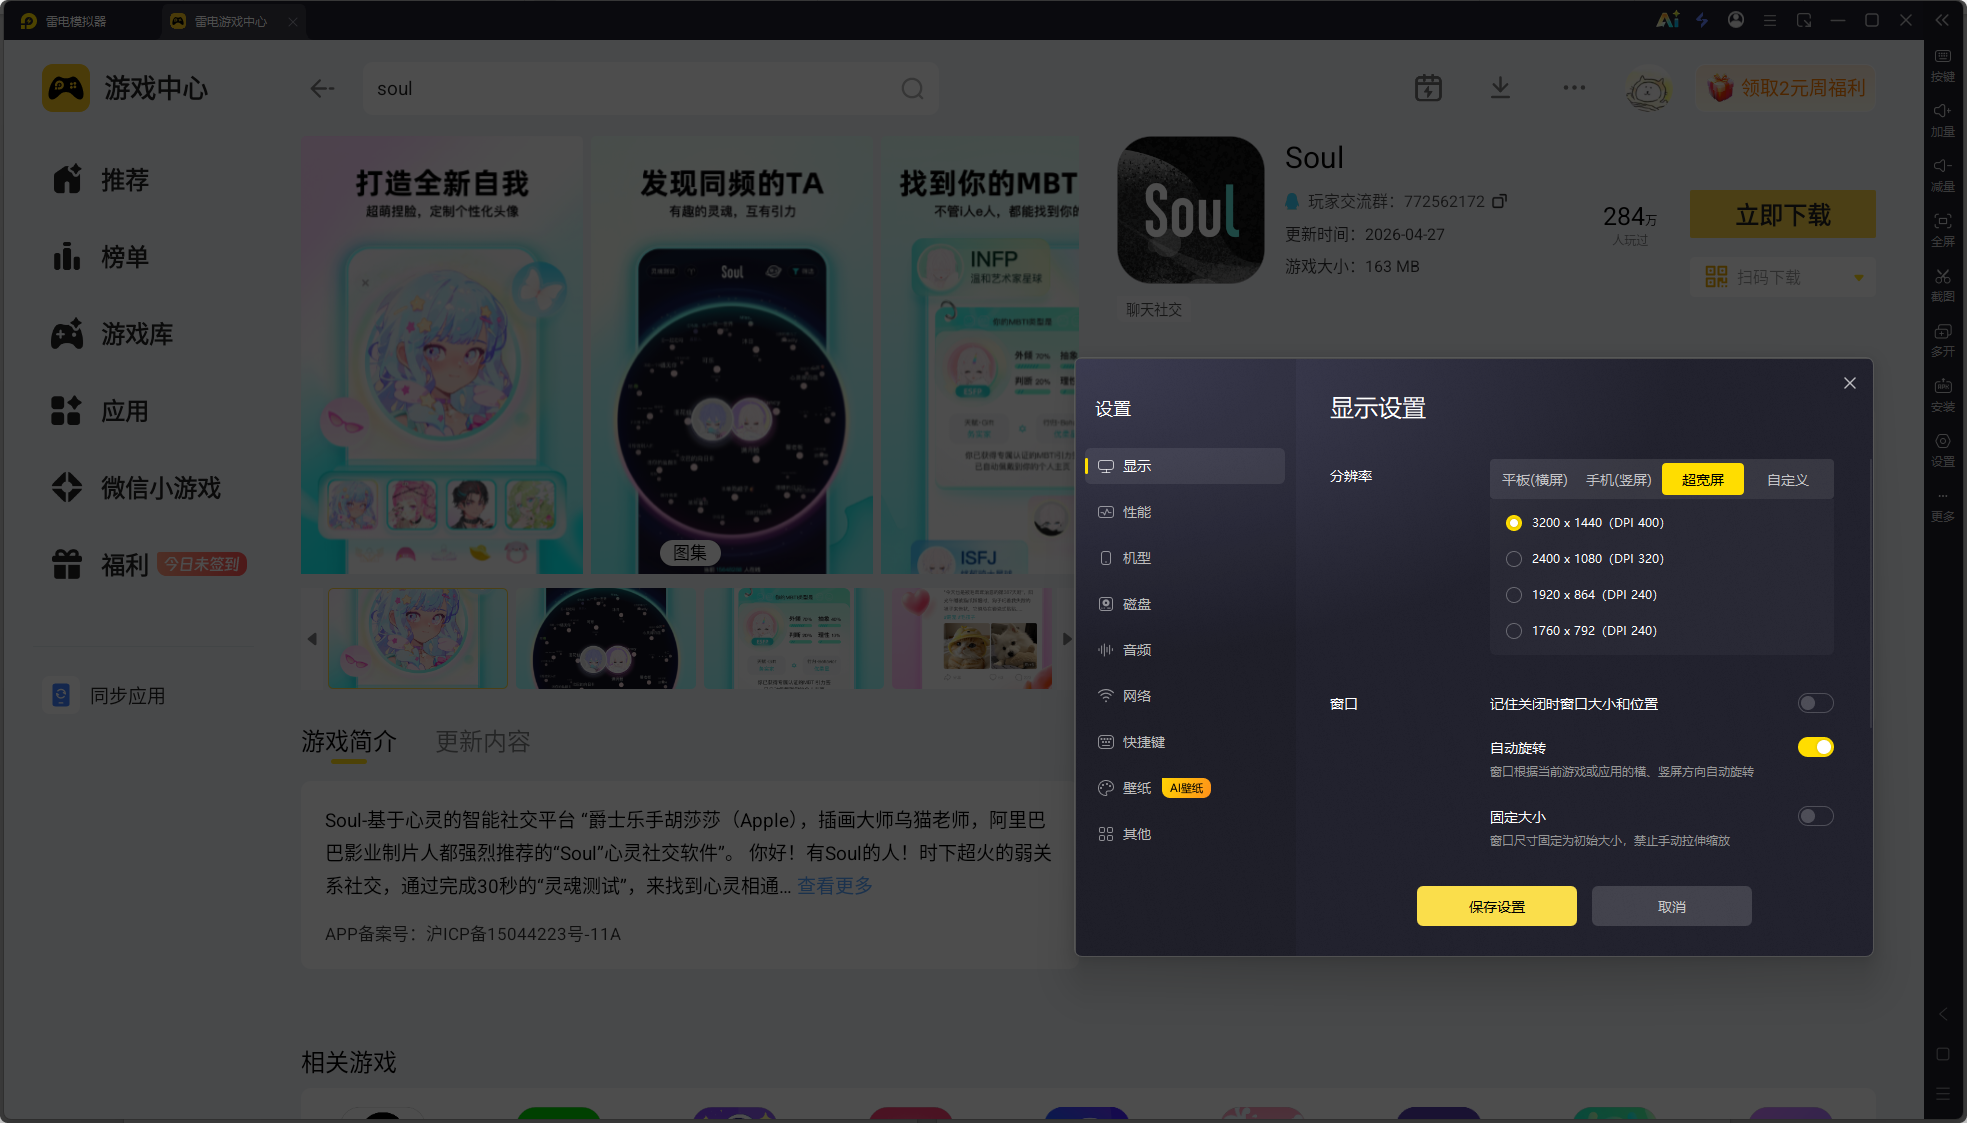Image resolution: width=1967 pixels, height=1123 pixels.
Task: Click 领取2元周福利 promo button
Action: 1786,88
